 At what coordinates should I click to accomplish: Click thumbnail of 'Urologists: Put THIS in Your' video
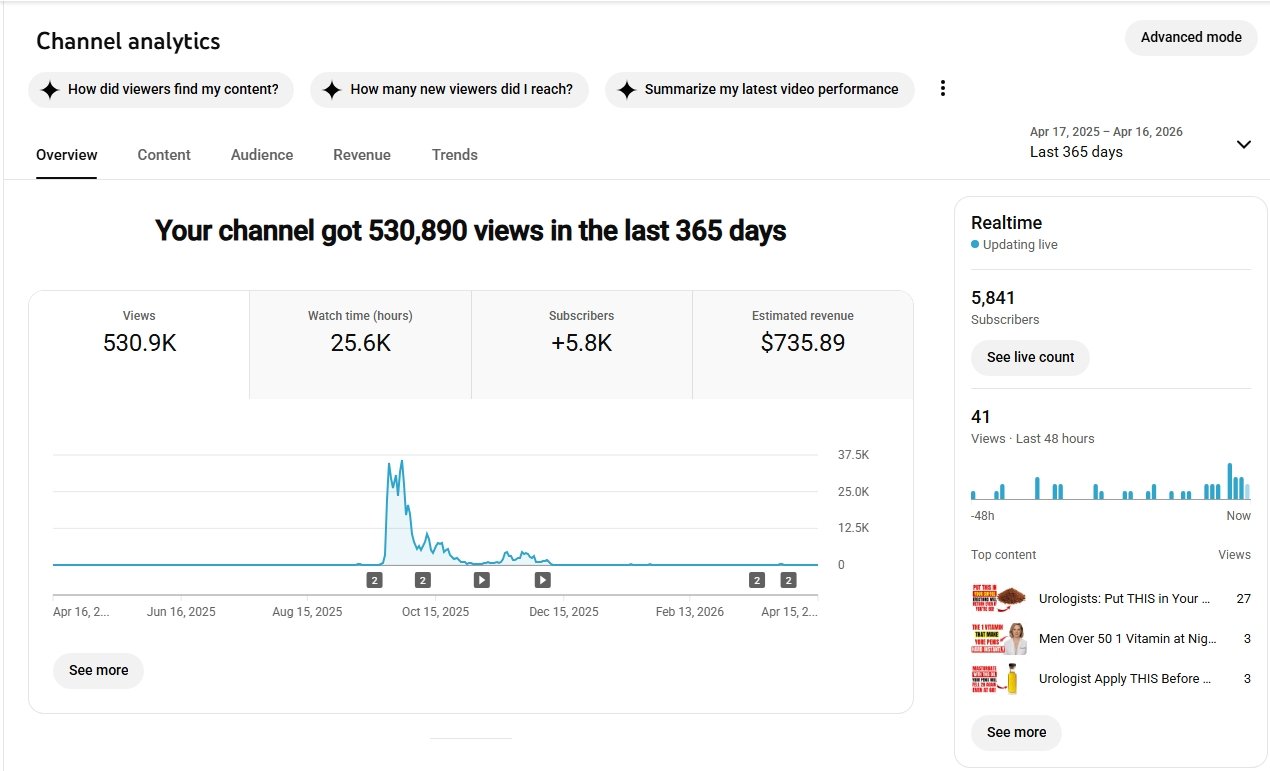(x=998, y=599)
